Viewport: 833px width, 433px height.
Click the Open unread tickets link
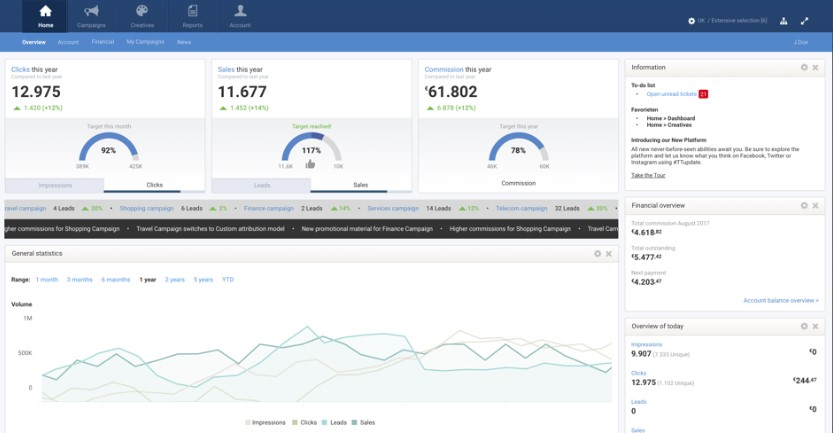(x=671, y=93)
